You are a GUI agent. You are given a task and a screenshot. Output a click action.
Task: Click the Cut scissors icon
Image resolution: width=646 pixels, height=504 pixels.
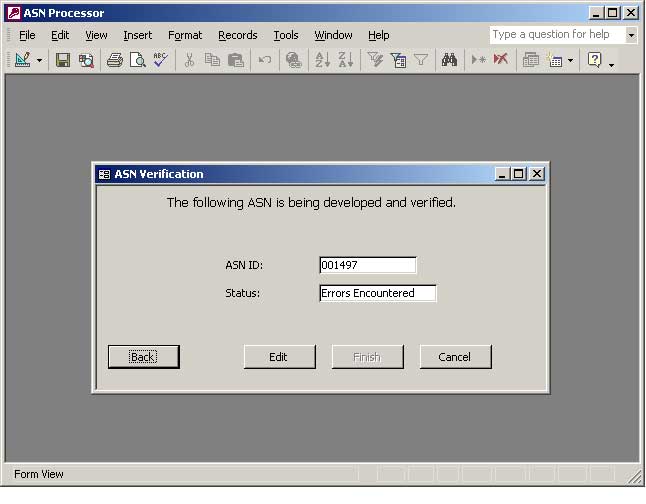pyautogui.click(x=189, y=60)
